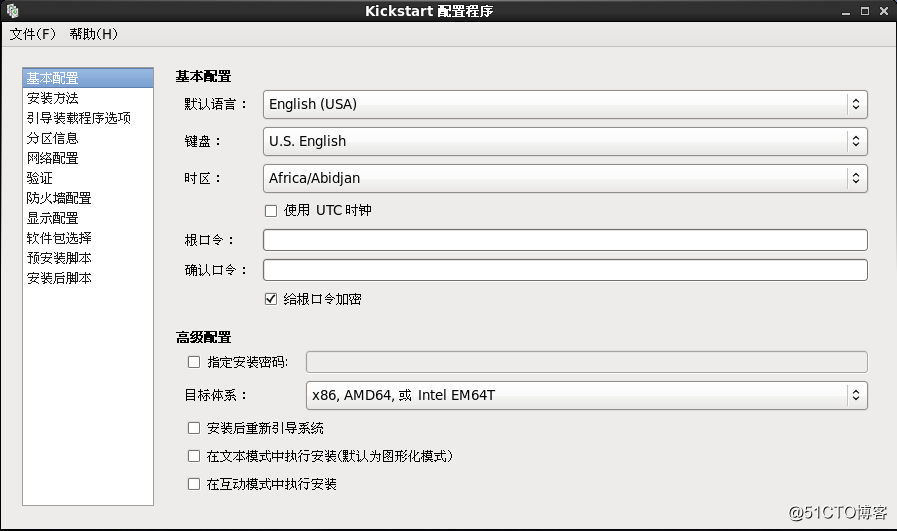Click the 指定安装密码 text field
897x531 pixels.
point(587,362)
